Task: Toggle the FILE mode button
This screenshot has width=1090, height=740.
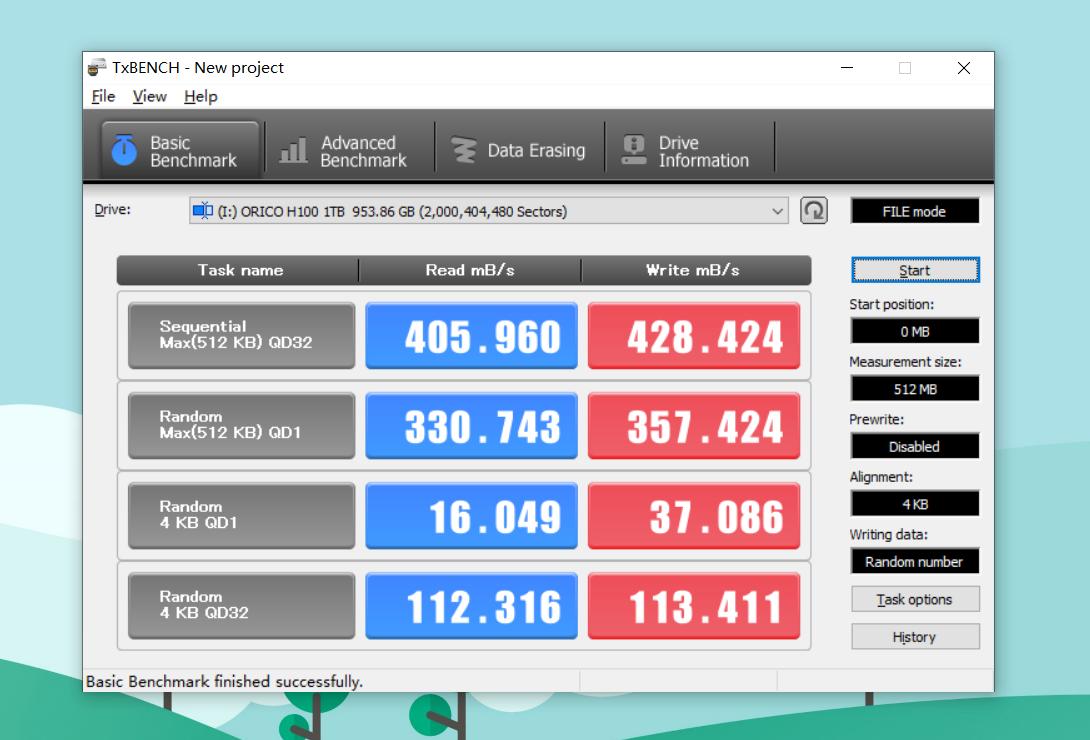Action: pos(914,211)
